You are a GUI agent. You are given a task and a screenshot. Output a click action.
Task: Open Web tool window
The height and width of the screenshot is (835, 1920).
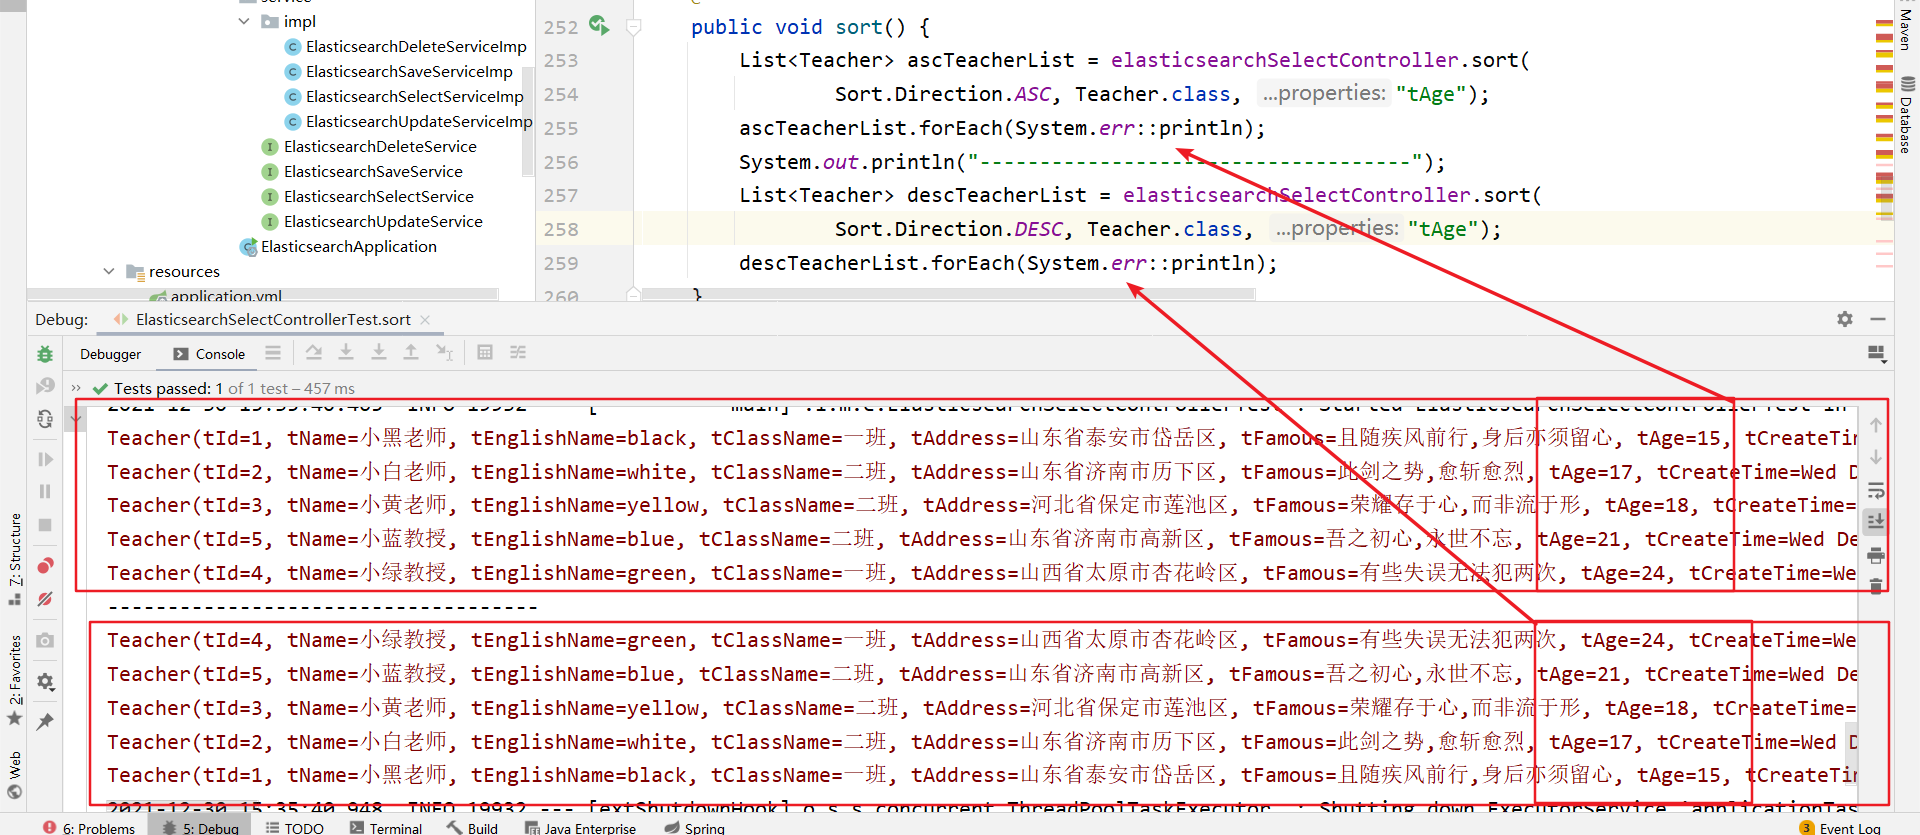(15, 774)
